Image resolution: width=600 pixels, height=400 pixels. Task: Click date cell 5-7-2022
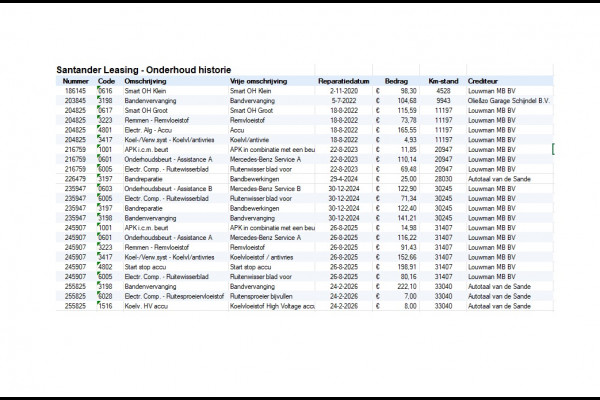(344, 101)
